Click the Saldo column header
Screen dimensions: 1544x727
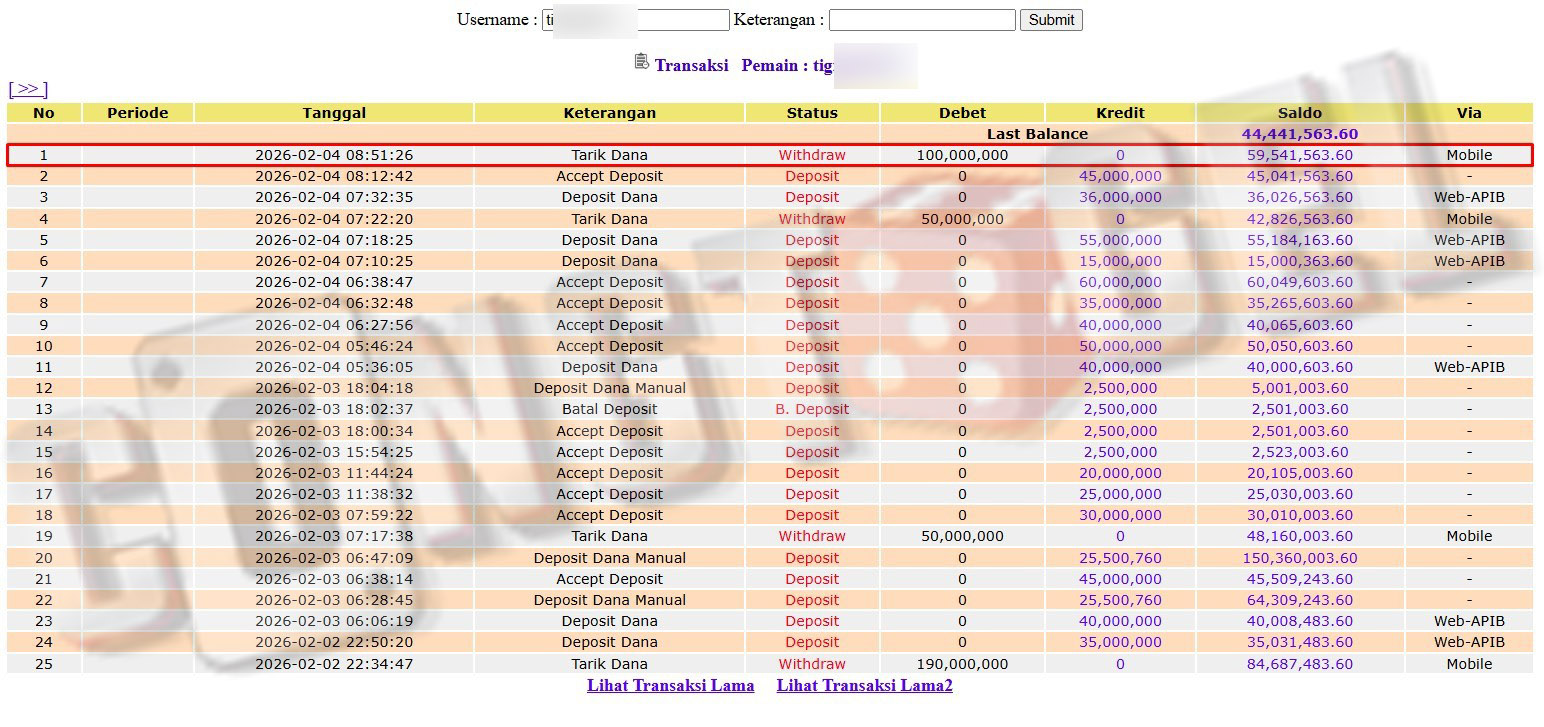[x=1299, y=113]
